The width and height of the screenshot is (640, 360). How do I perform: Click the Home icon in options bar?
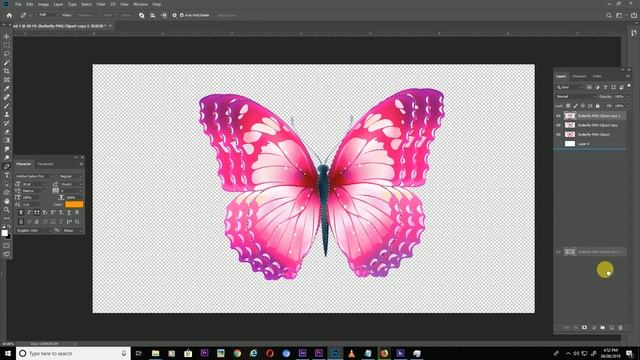click(x=9, y=15)
